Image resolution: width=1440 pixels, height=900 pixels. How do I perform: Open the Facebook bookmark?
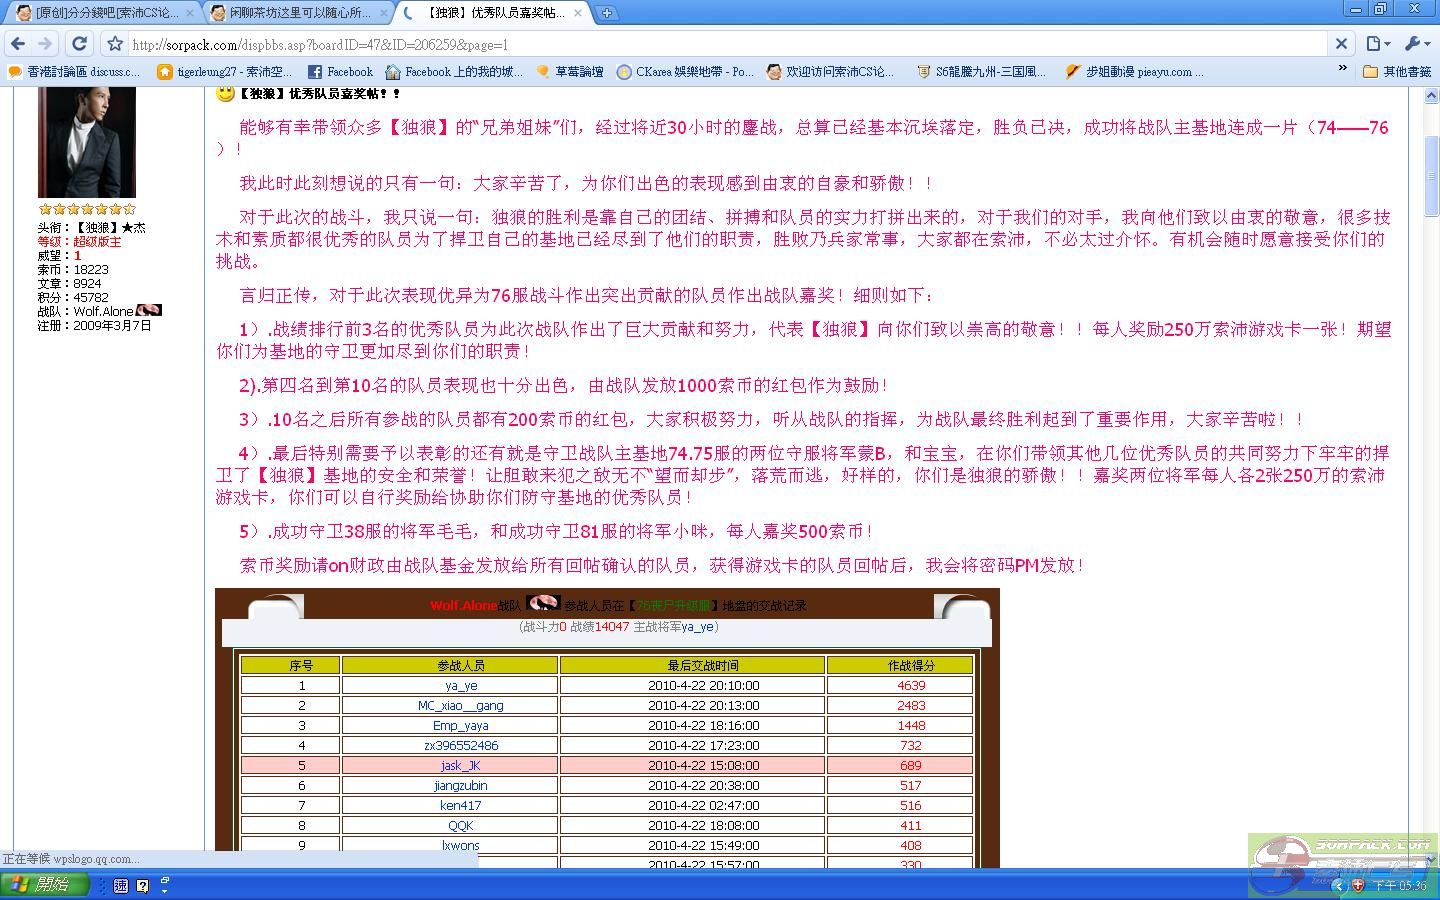coord(340,72)
